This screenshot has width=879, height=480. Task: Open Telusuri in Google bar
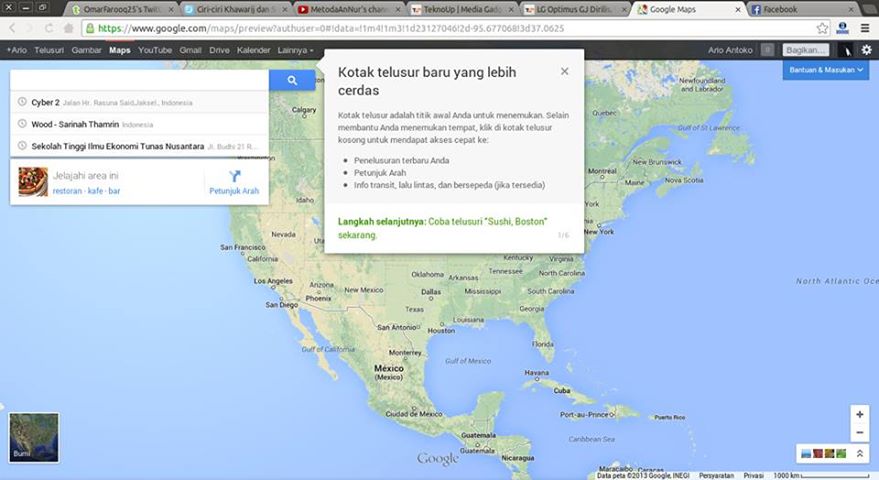[x=49, y=50]
